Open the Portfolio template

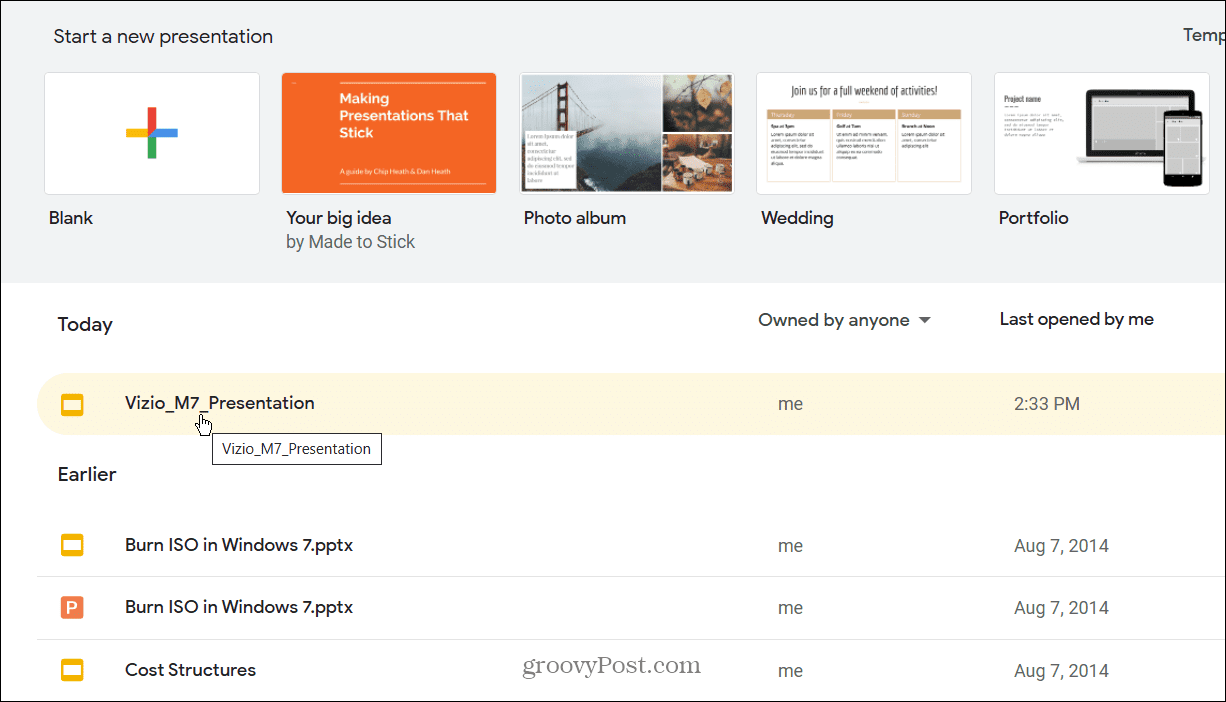click(x=1100, y=133)
